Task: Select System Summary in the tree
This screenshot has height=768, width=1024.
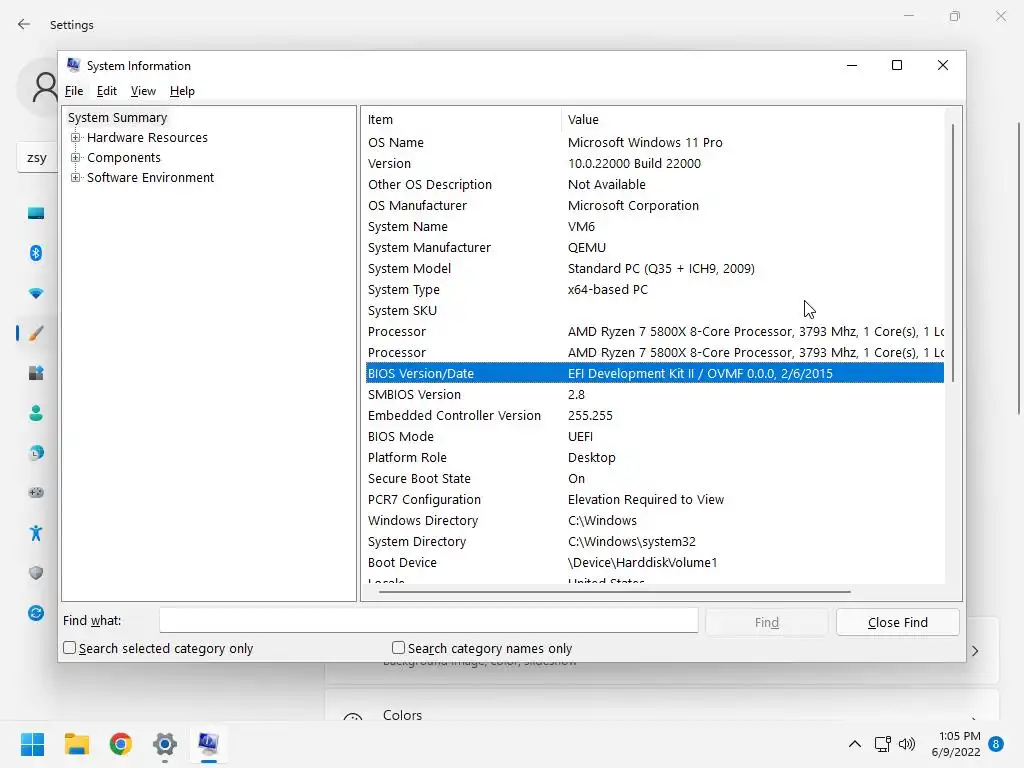Action: (x=118, y=118)
